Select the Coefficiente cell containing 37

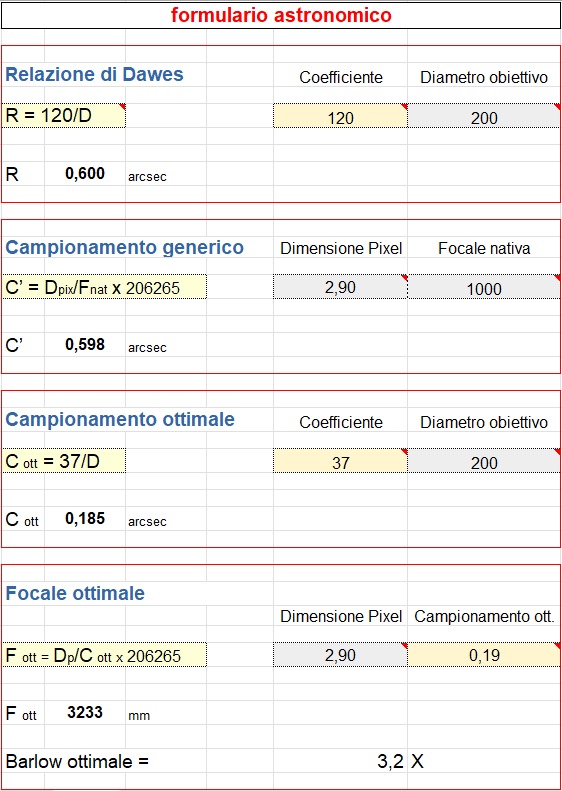(341, 461)
